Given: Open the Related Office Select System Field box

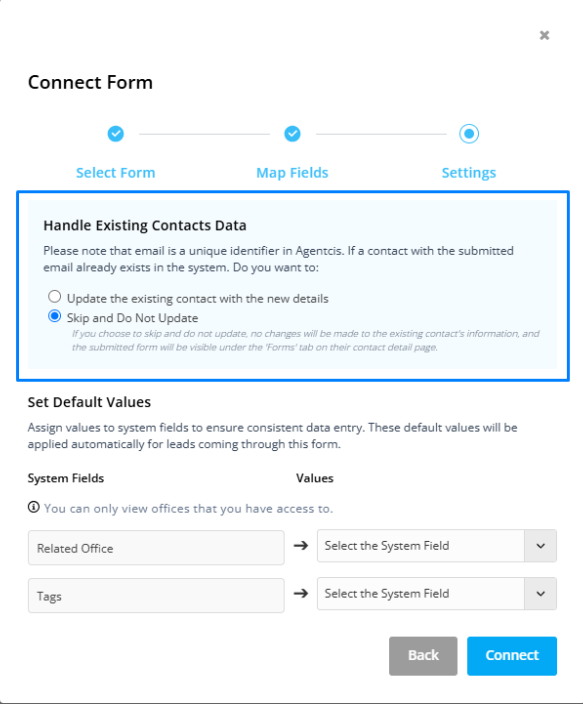Looking at the screenshot, I should pyautogui.click(x=421, y=546).
